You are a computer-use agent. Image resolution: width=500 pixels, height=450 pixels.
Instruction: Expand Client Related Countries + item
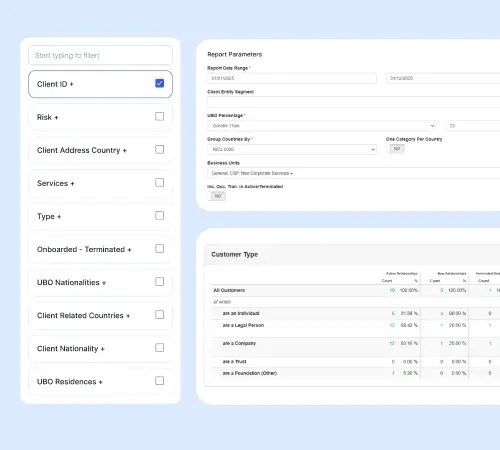coord(100,315)
